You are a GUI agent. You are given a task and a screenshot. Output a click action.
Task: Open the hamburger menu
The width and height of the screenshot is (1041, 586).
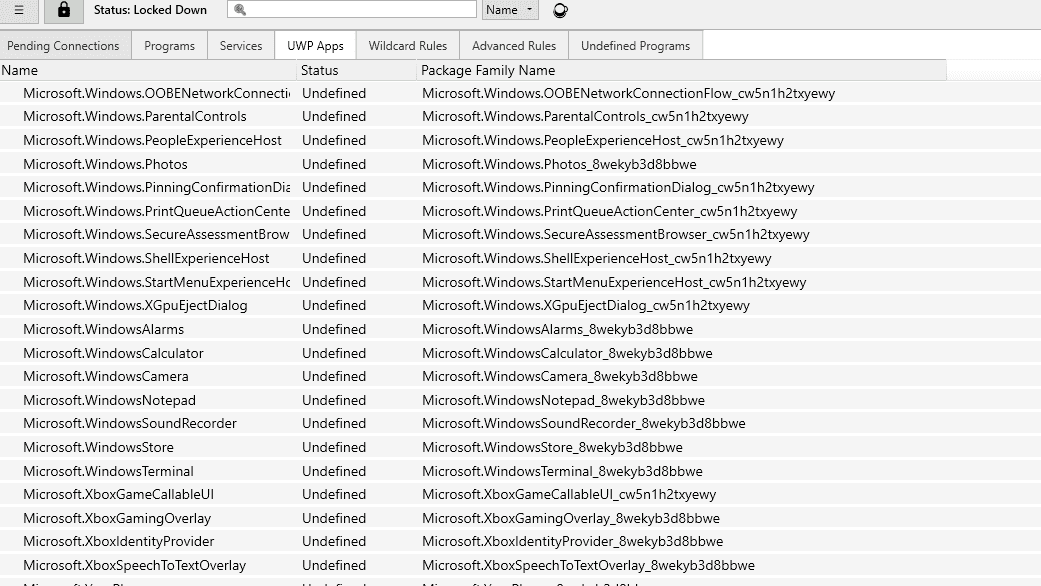tap(19, 10)
